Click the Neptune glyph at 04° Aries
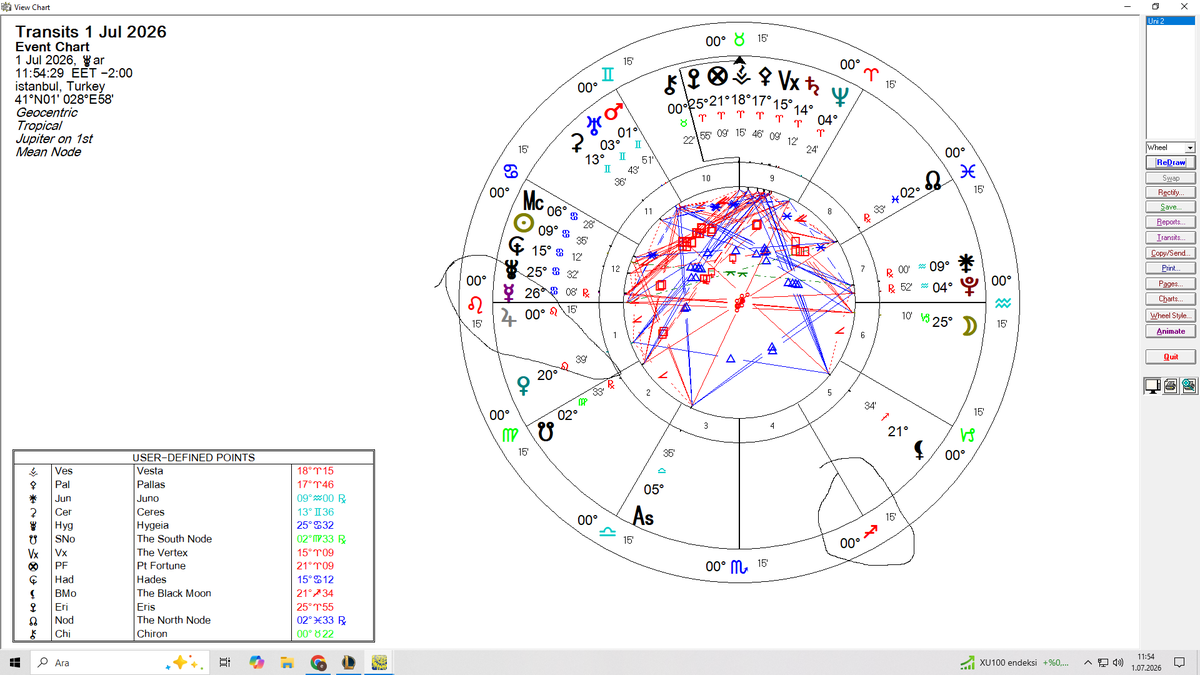 tap(841, 96)
